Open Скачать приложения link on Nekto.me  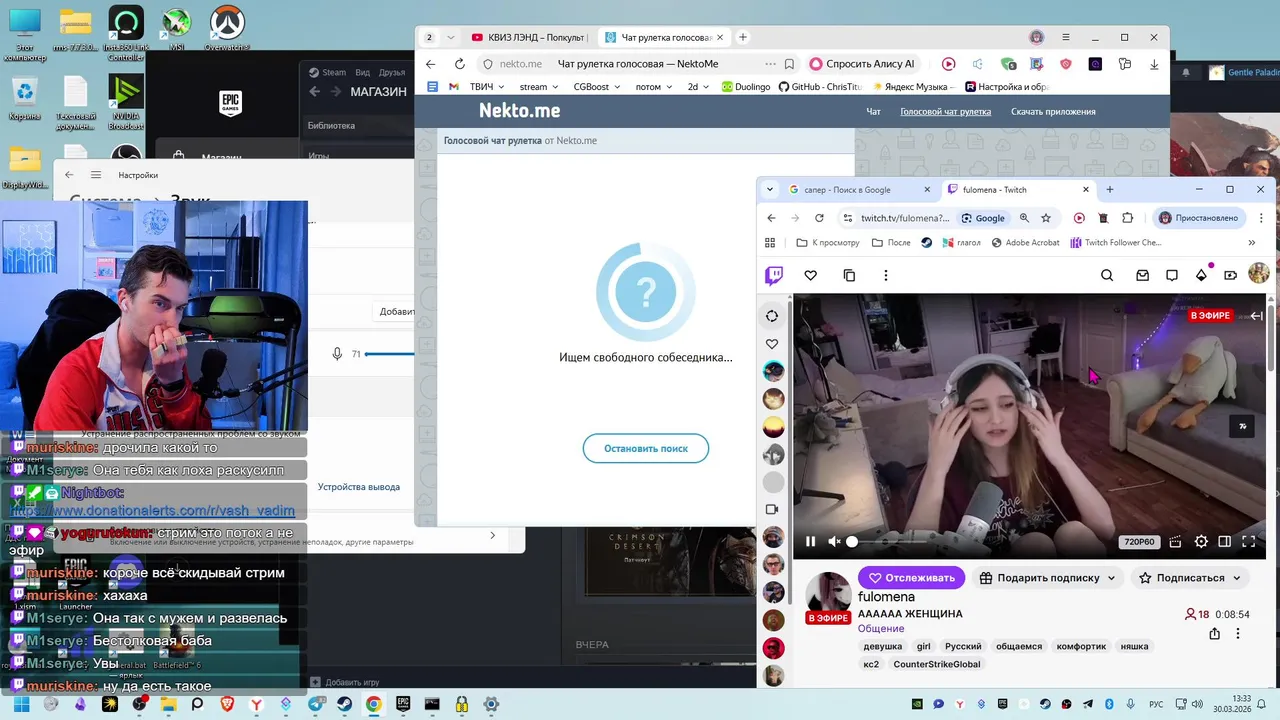pyautogui.click(x=1053, y=112)
